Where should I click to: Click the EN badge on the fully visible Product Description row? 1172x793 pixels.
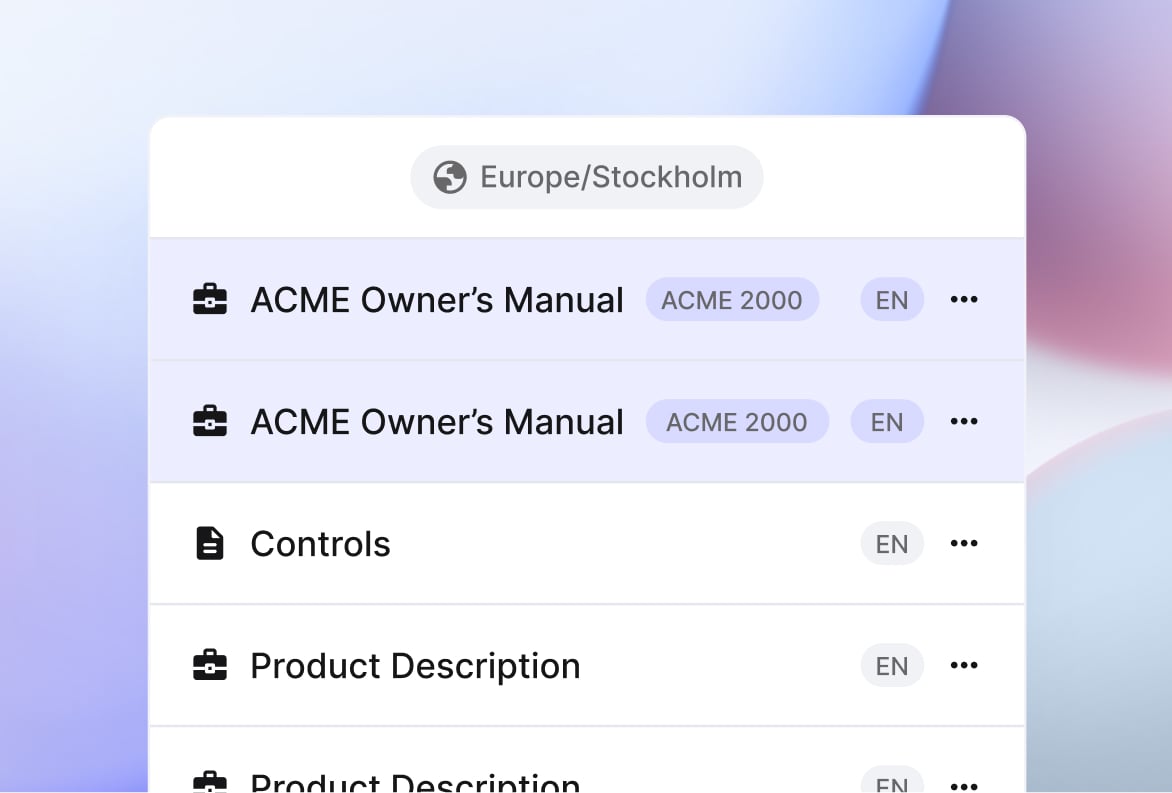(892, 666)
